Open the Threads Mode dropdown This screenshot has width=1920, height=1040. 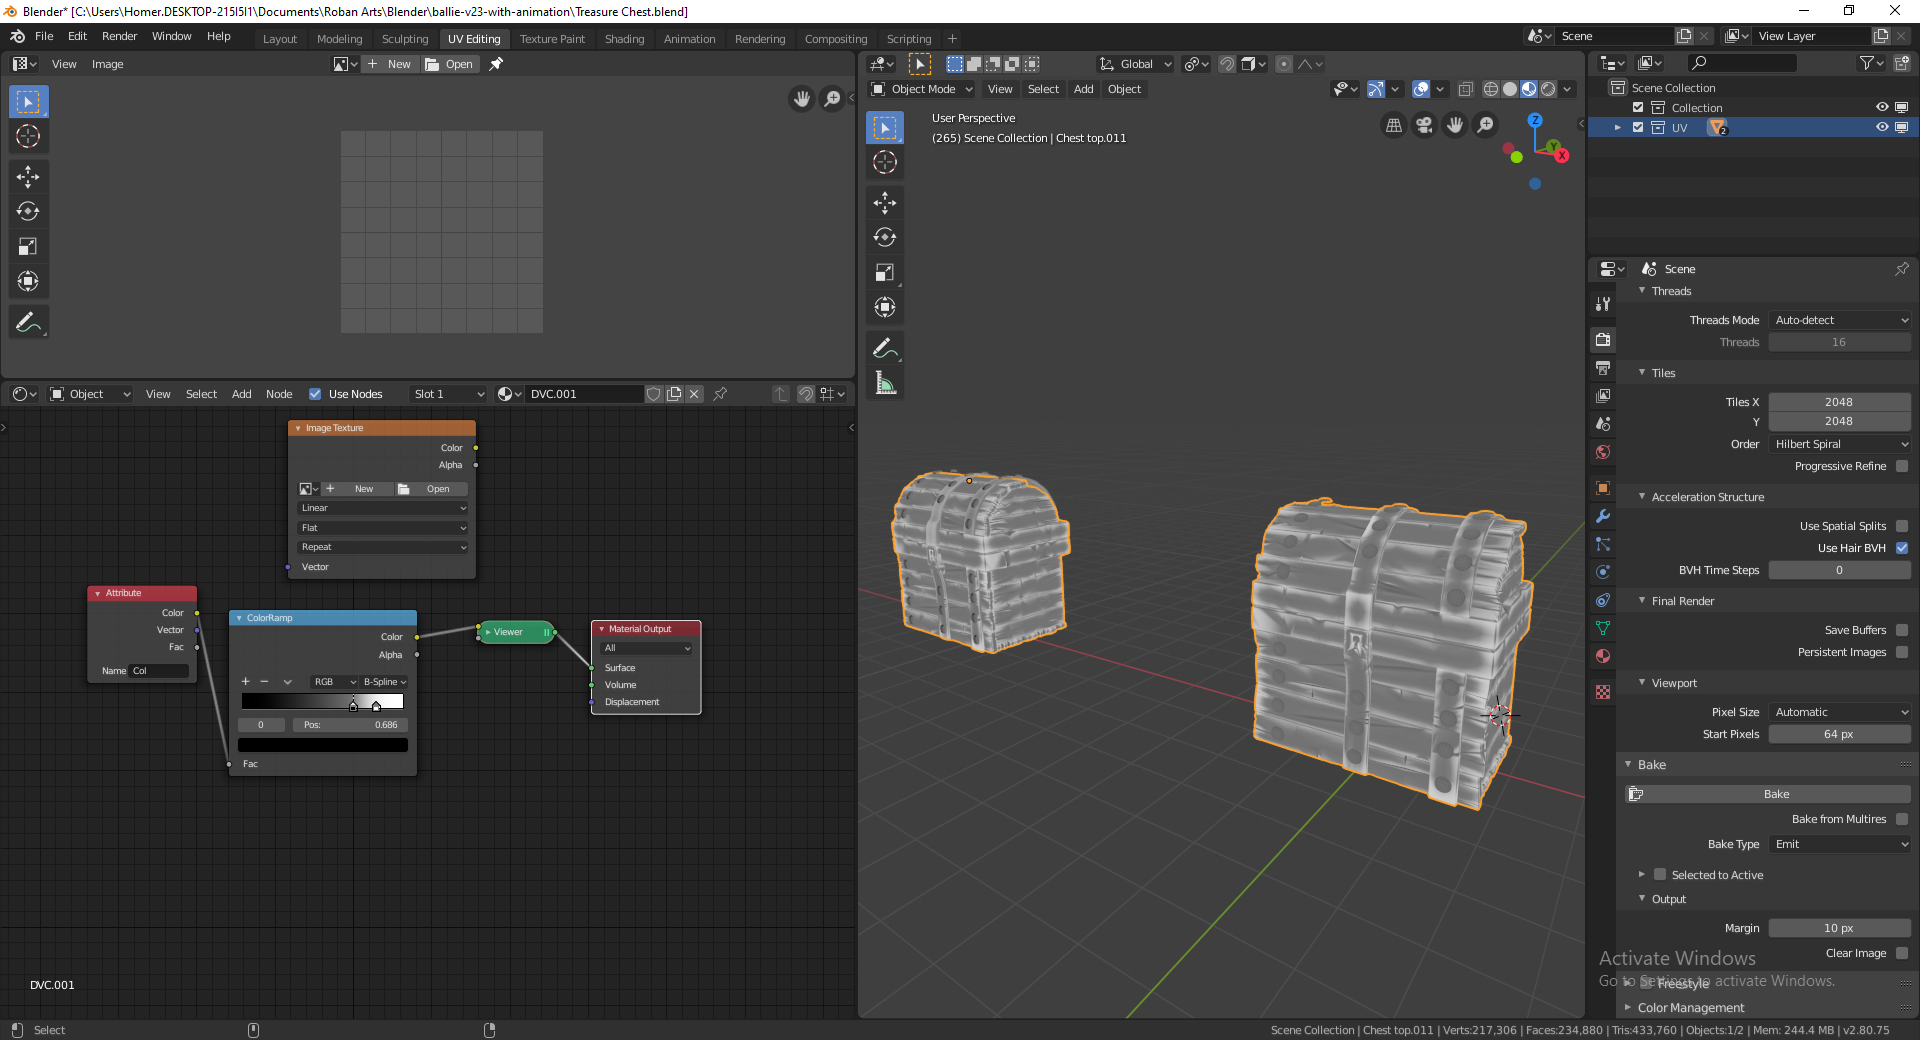pos(1839,319)
